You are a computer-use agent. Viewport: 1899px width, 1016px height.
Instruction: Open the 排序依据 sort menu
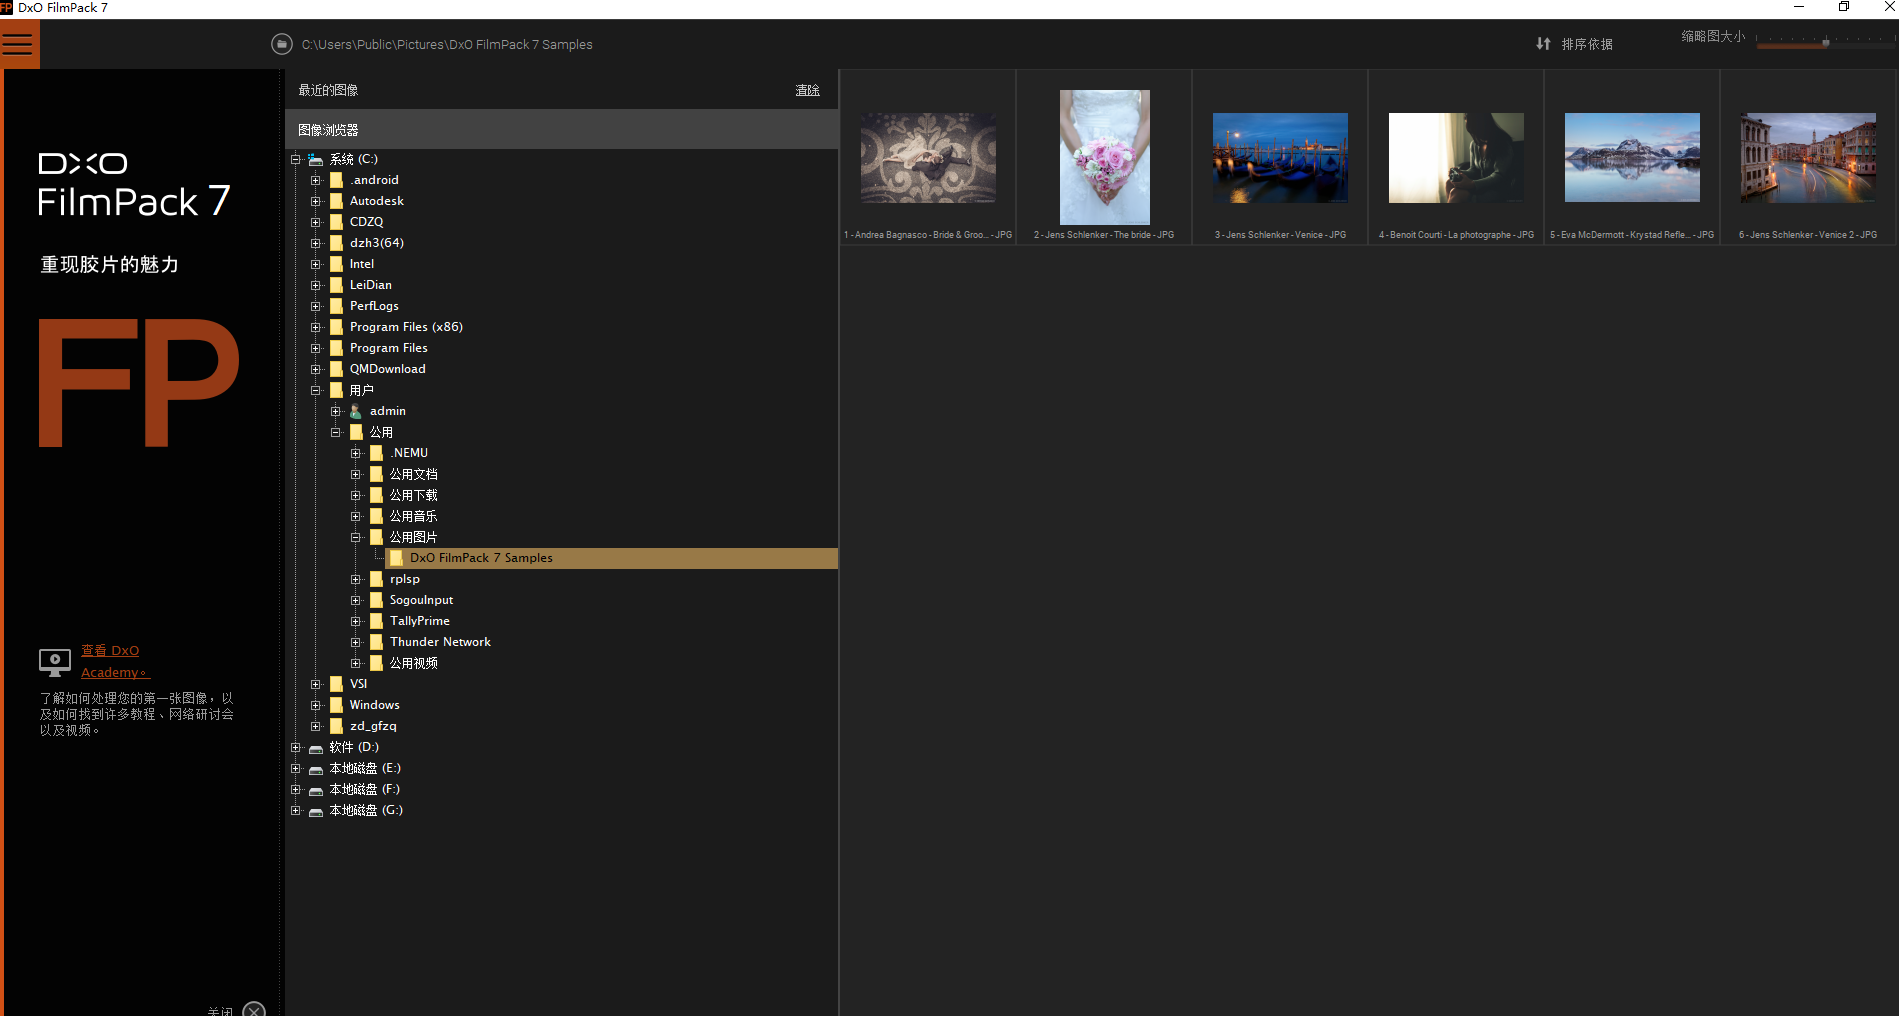click(1586, 44)
